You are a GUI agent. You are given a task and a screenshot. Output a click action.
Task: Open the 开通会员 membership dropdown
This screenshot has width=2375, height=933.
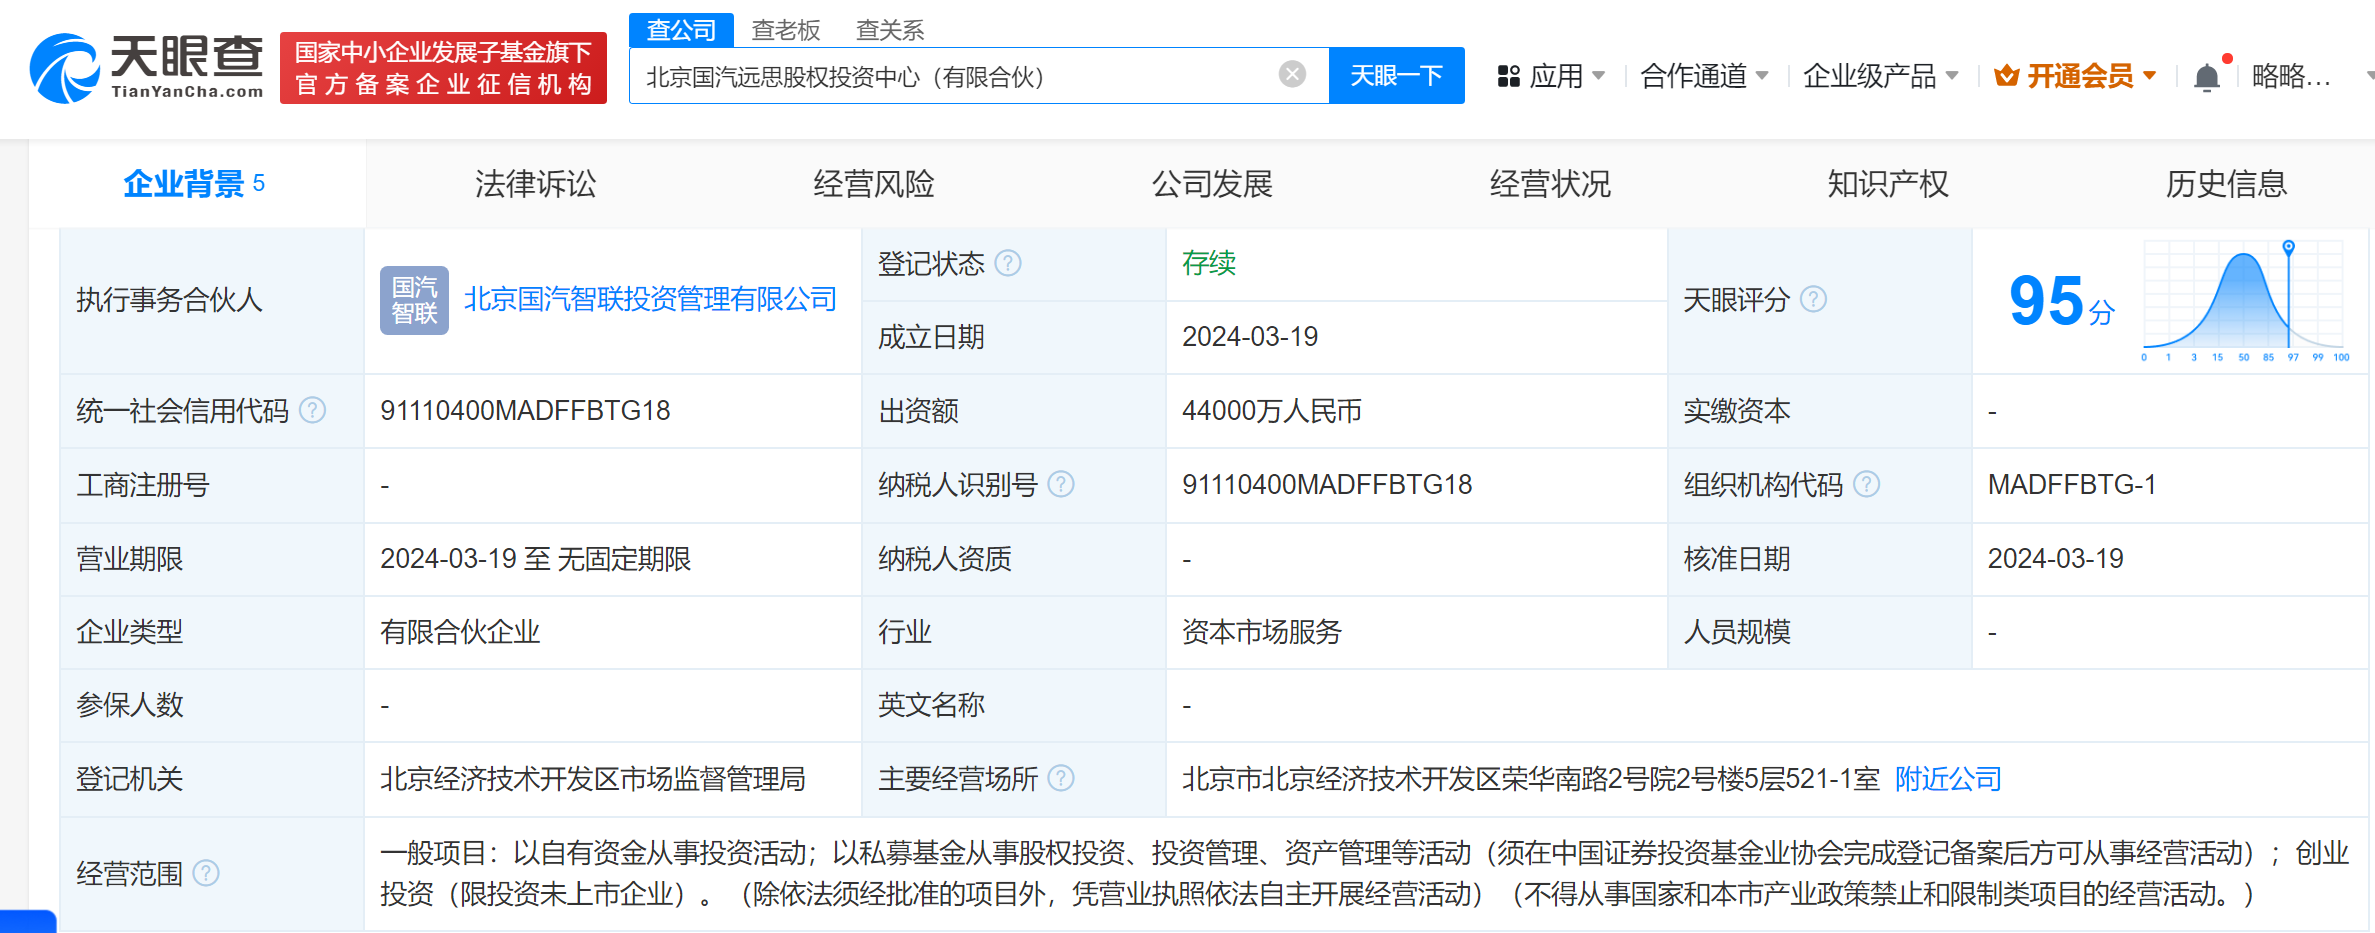coord(2075,76)
